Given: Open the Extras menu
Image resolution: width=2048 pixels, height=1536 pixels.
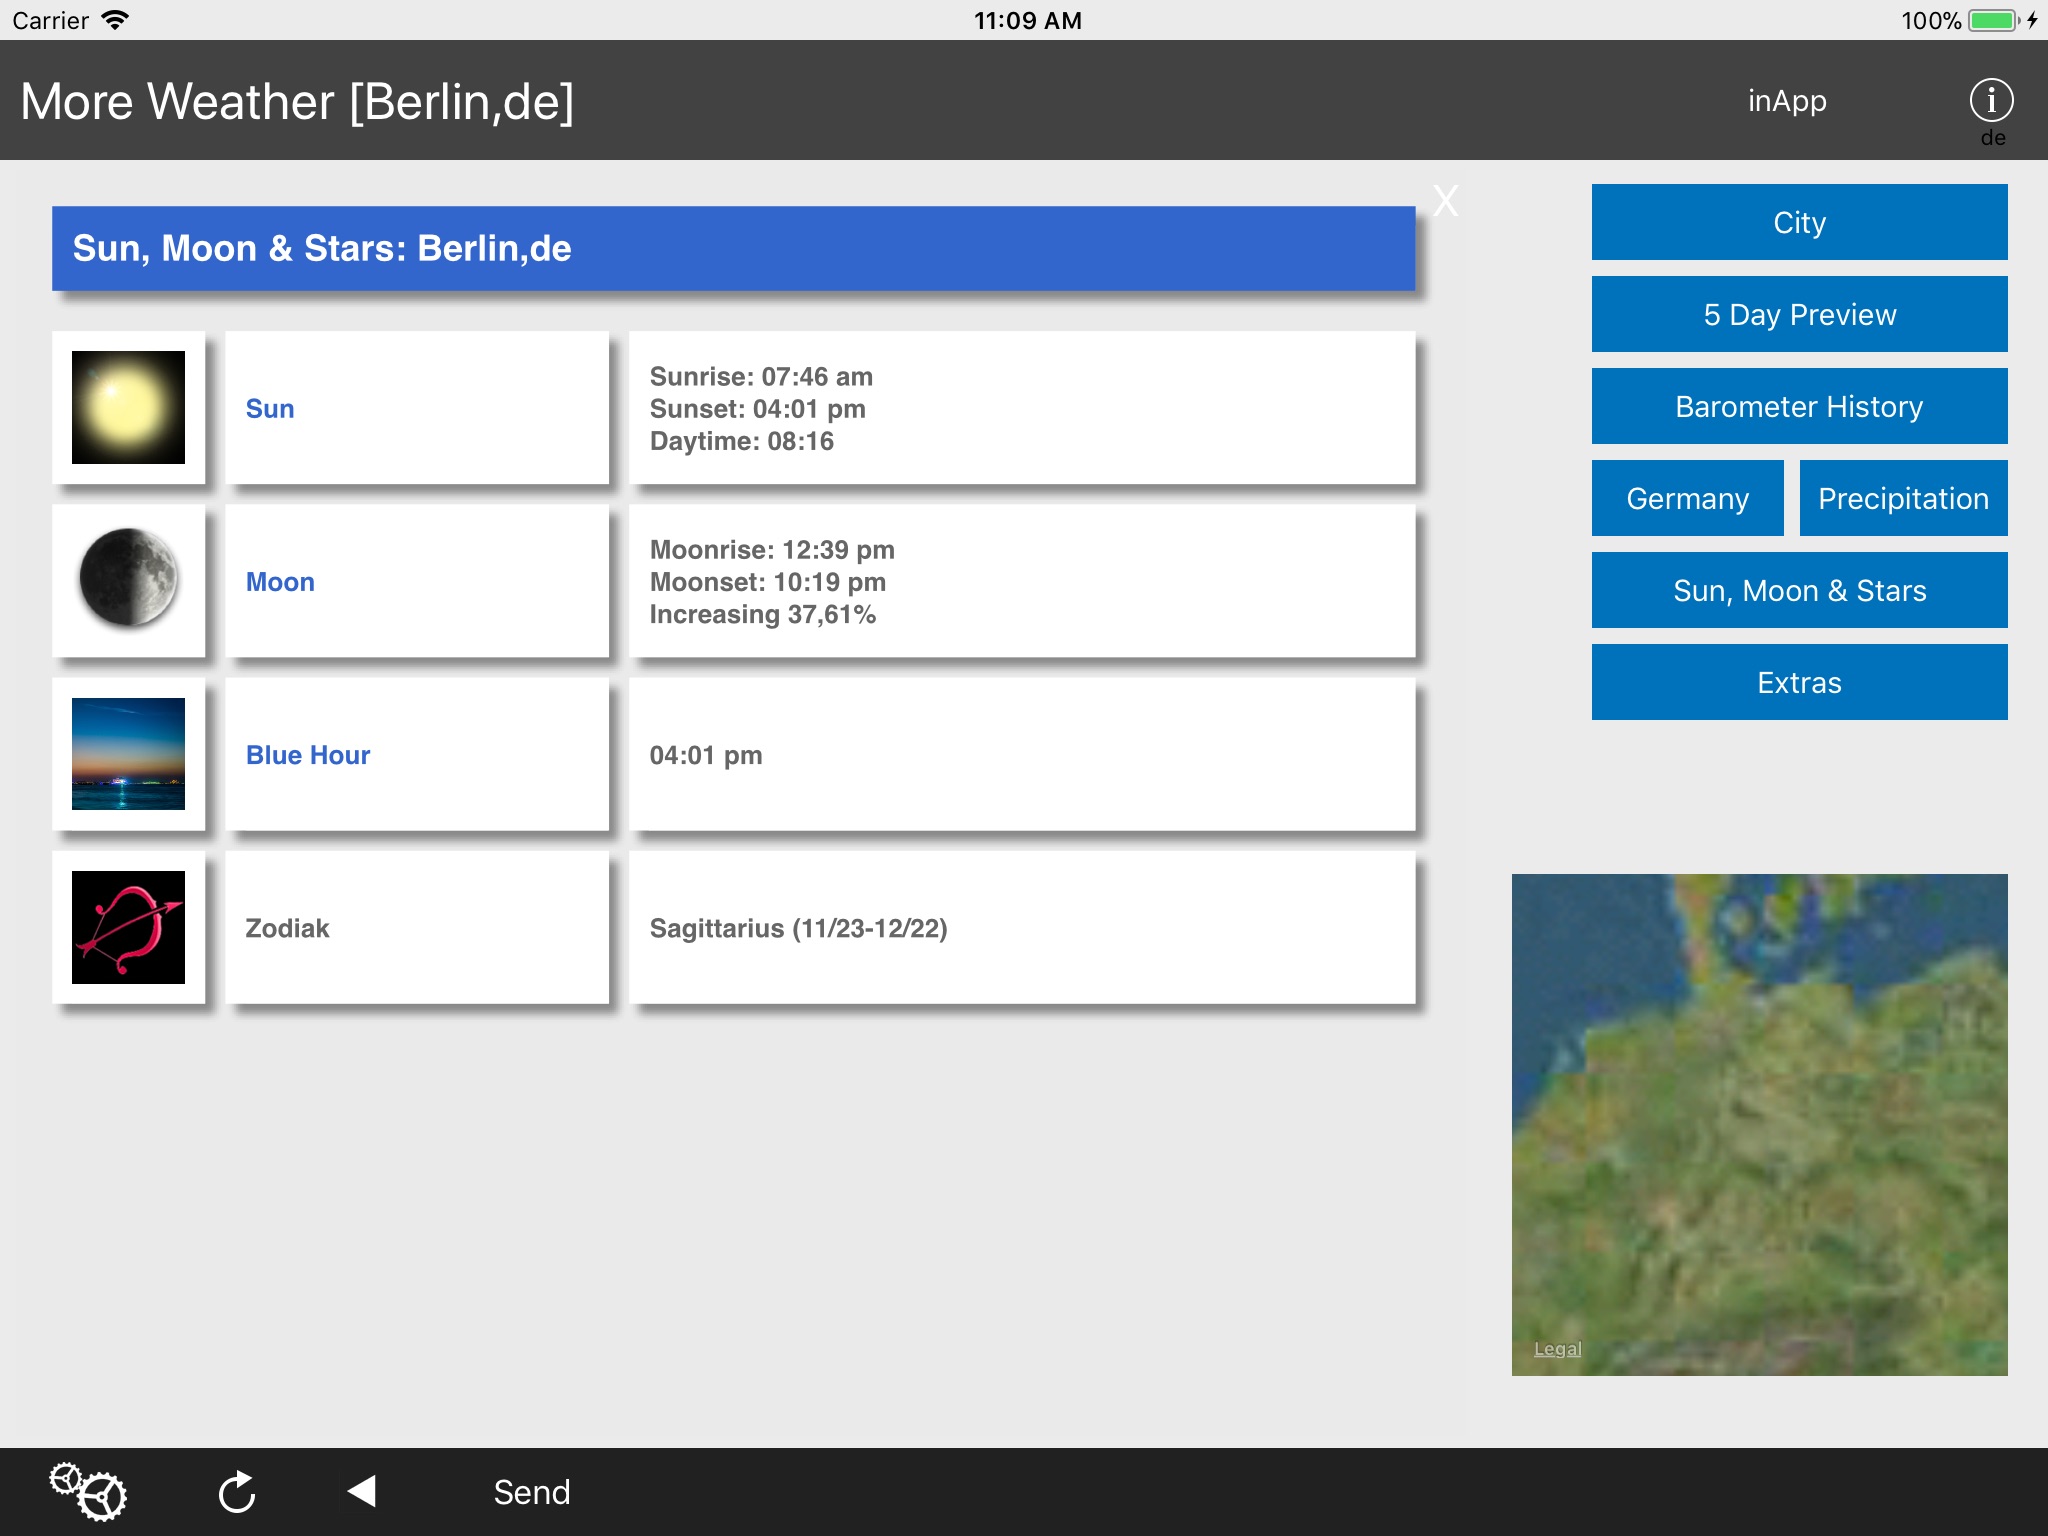Looking at the screenshot, I should point(1798,682).
